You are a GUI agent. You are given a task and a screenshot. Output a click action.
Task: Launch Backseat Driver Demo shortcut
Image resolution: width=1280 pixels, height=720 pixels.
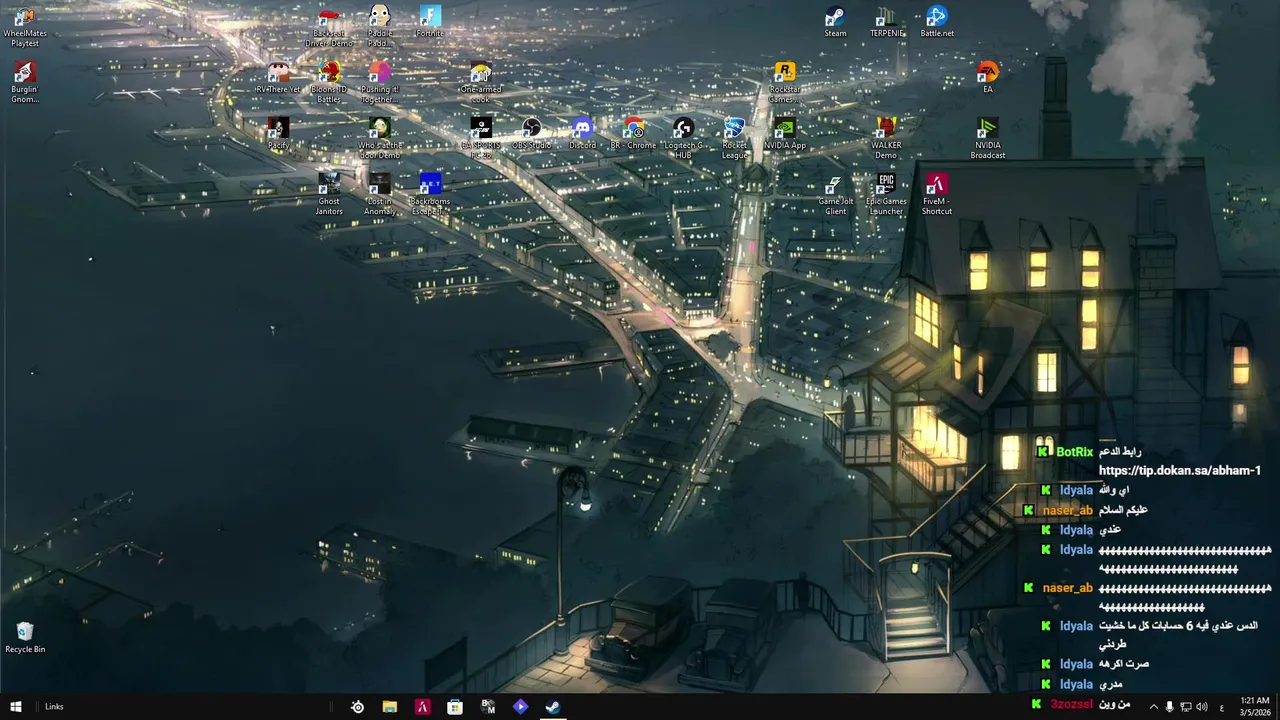[x=329, y=27]
